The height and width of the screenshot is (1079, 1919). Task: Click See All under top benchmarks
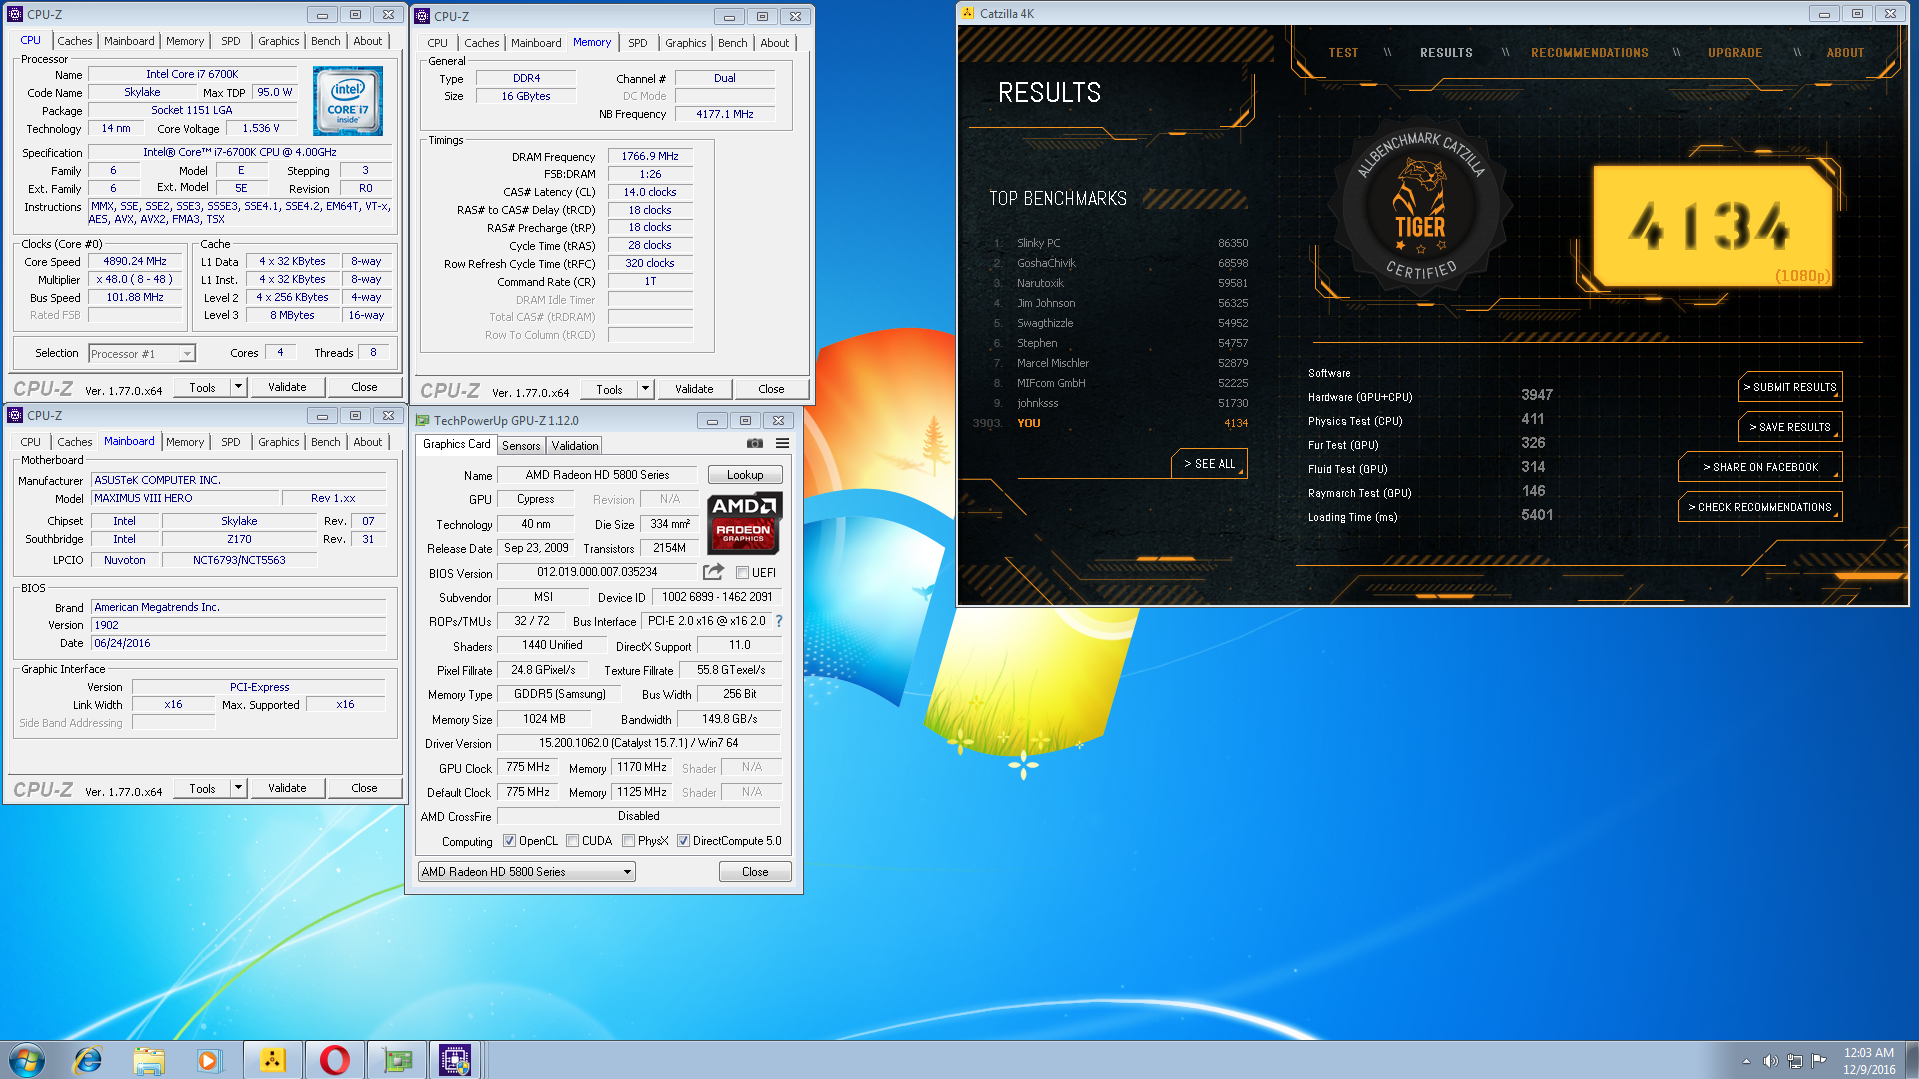[x=1209, y=464]
